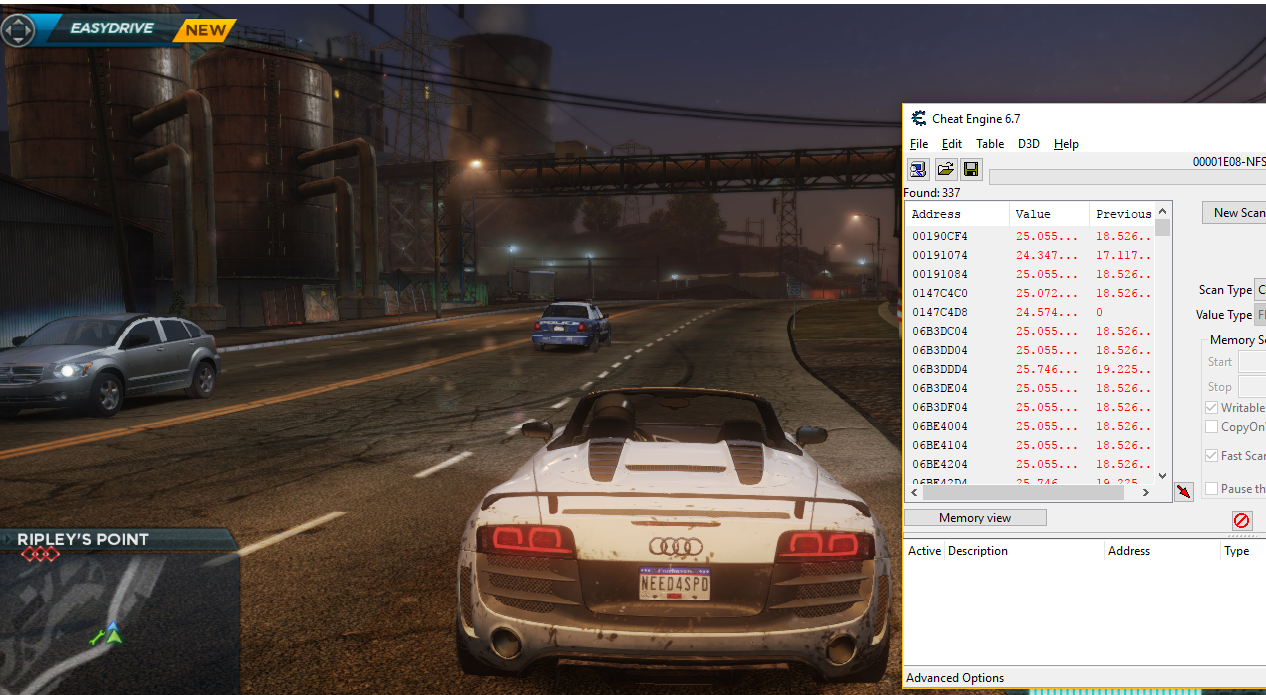Image resolution: width=1266 pixels, height=695 pixels.
Task: Select the address 06BE4204 row
Action: coord(1030,464)
